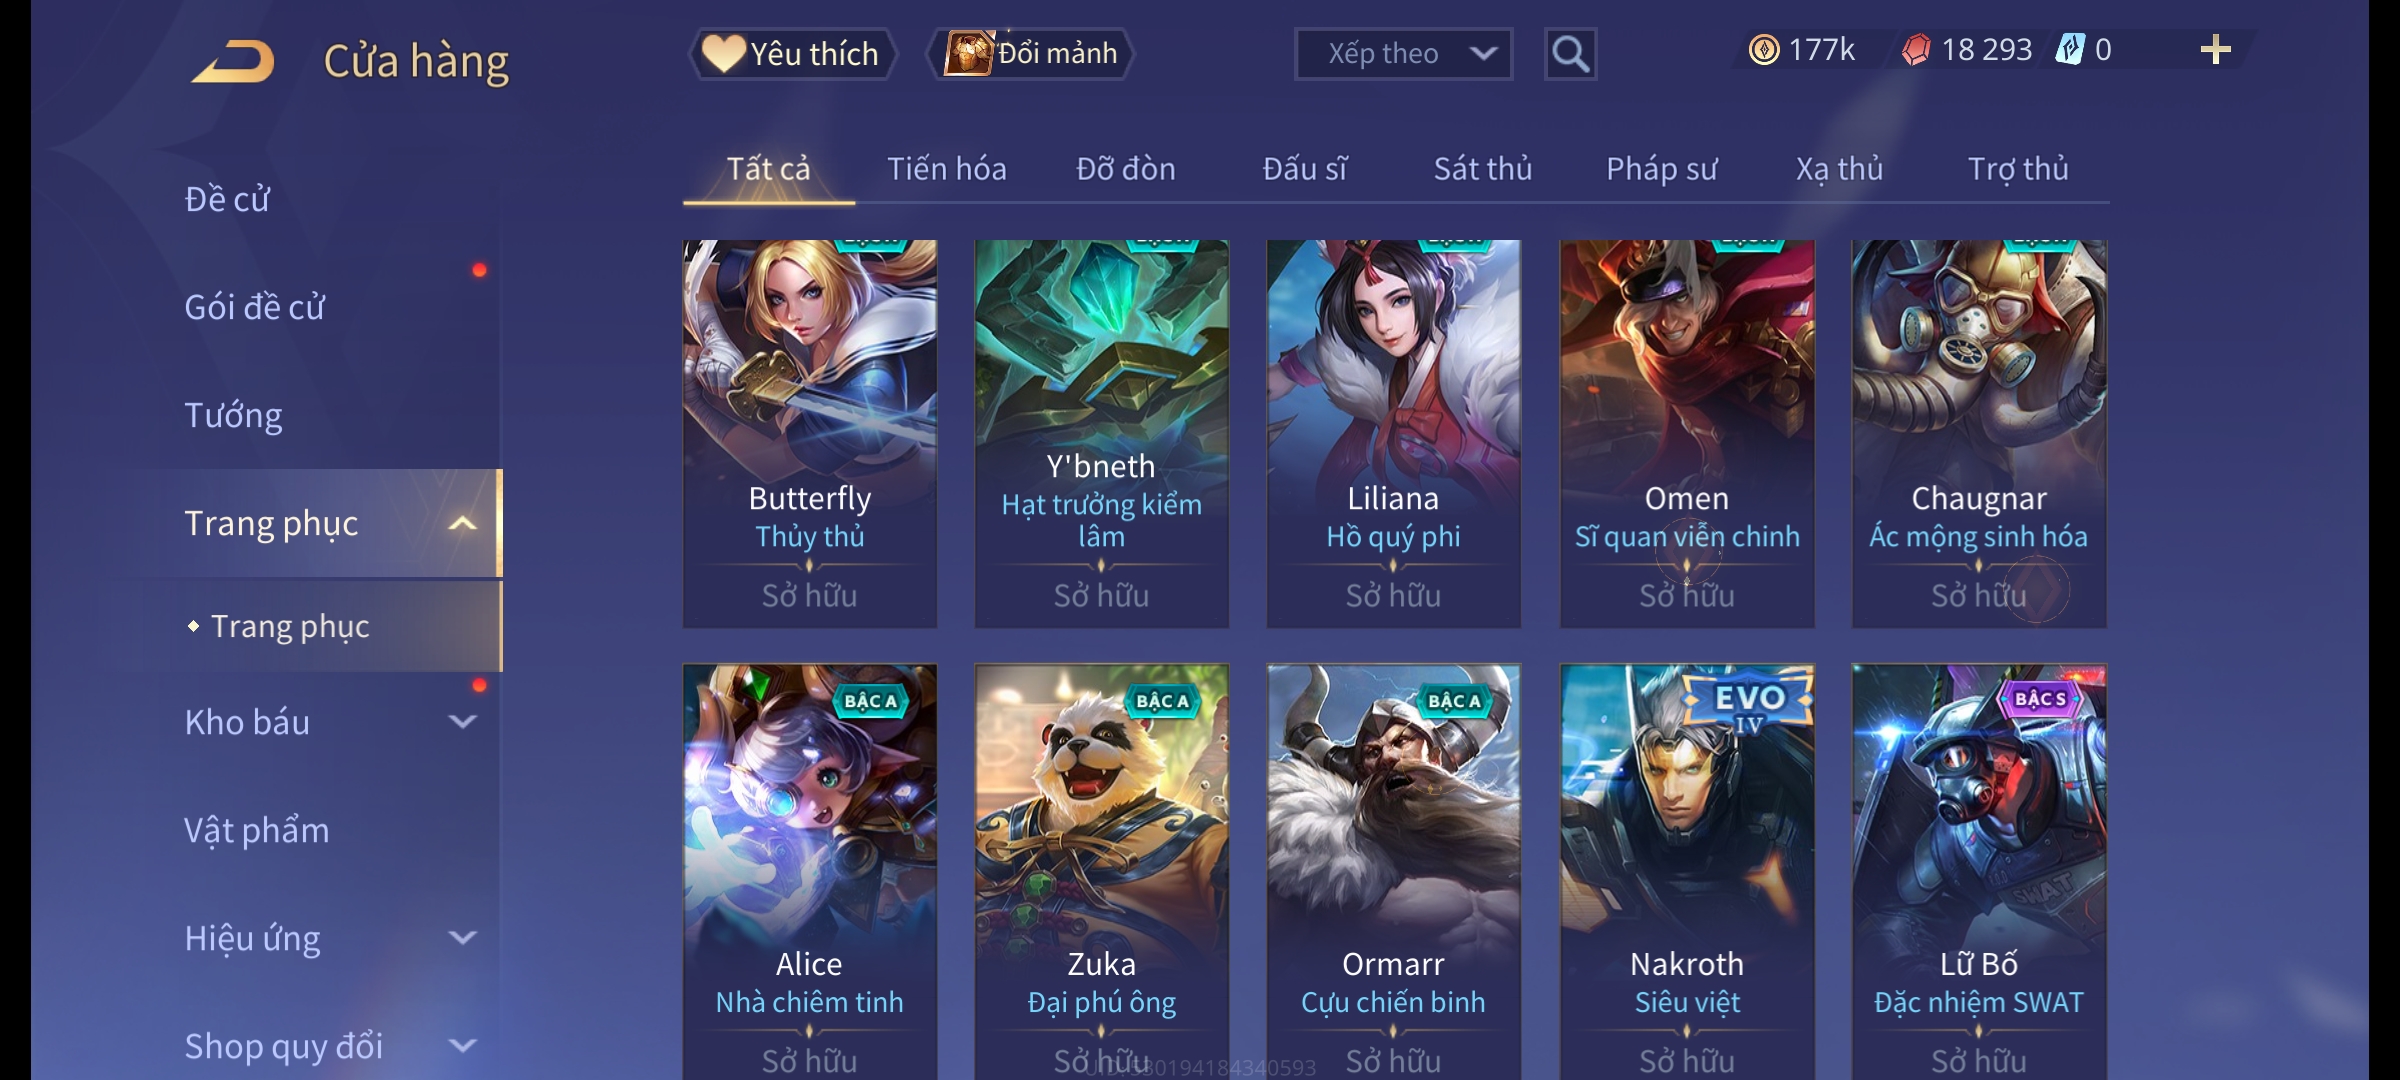Tap the gold coin balance icon
The height and width of the screenshot is (1080, 2400).
coord(1764,50)
